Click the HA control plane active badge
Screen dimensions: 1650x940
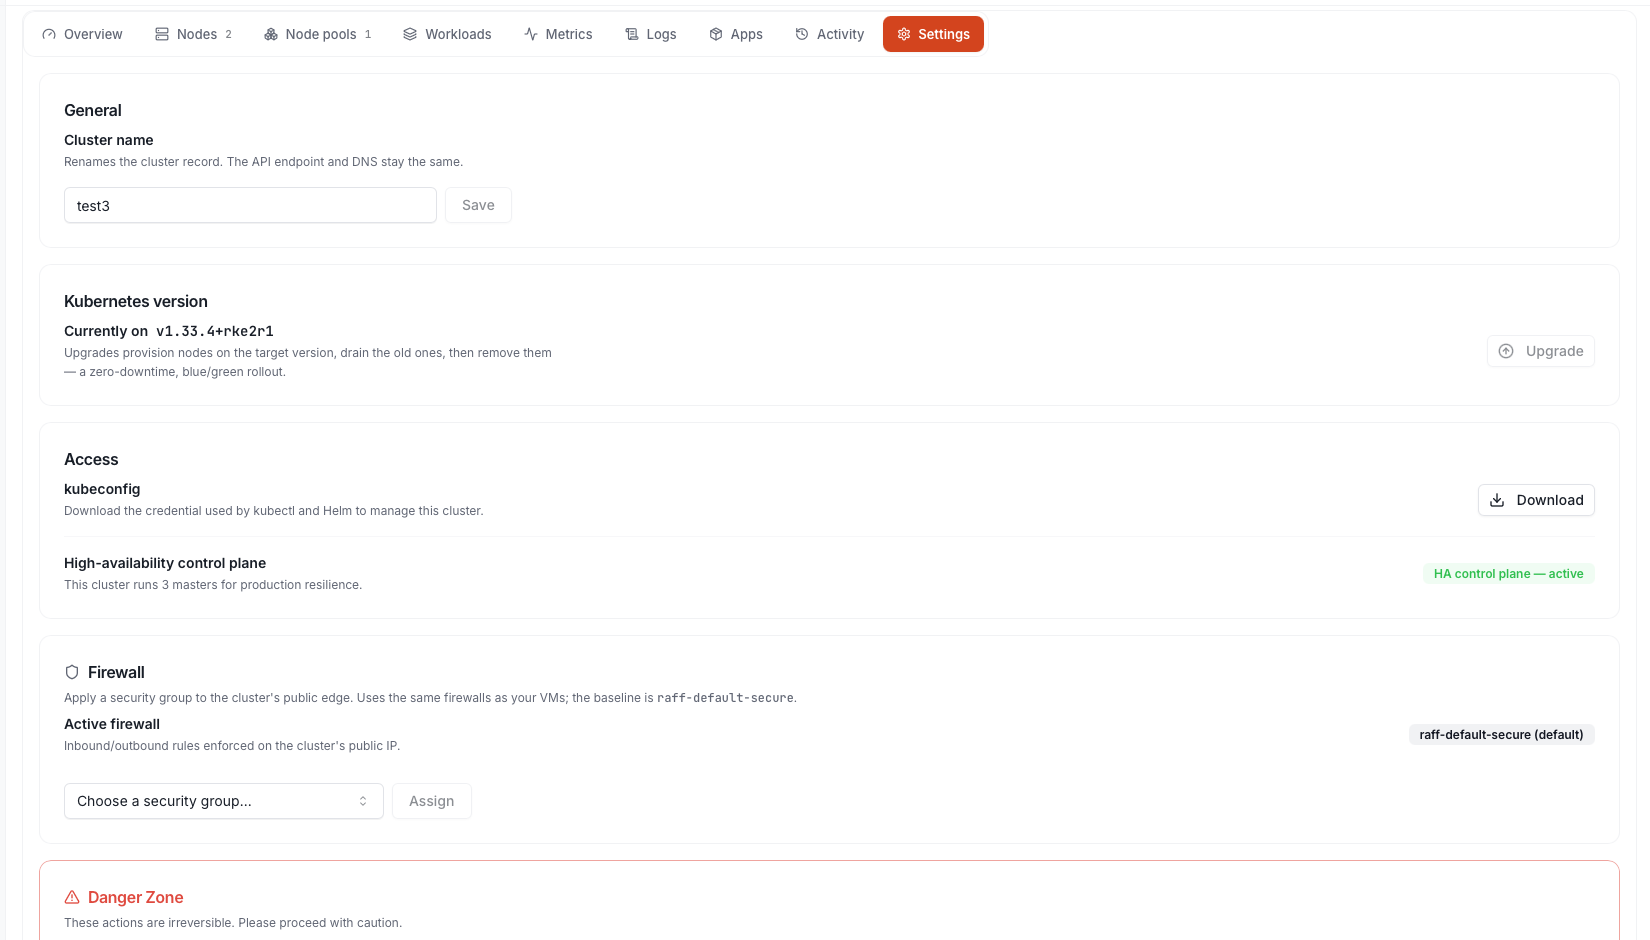[1509, 574]
